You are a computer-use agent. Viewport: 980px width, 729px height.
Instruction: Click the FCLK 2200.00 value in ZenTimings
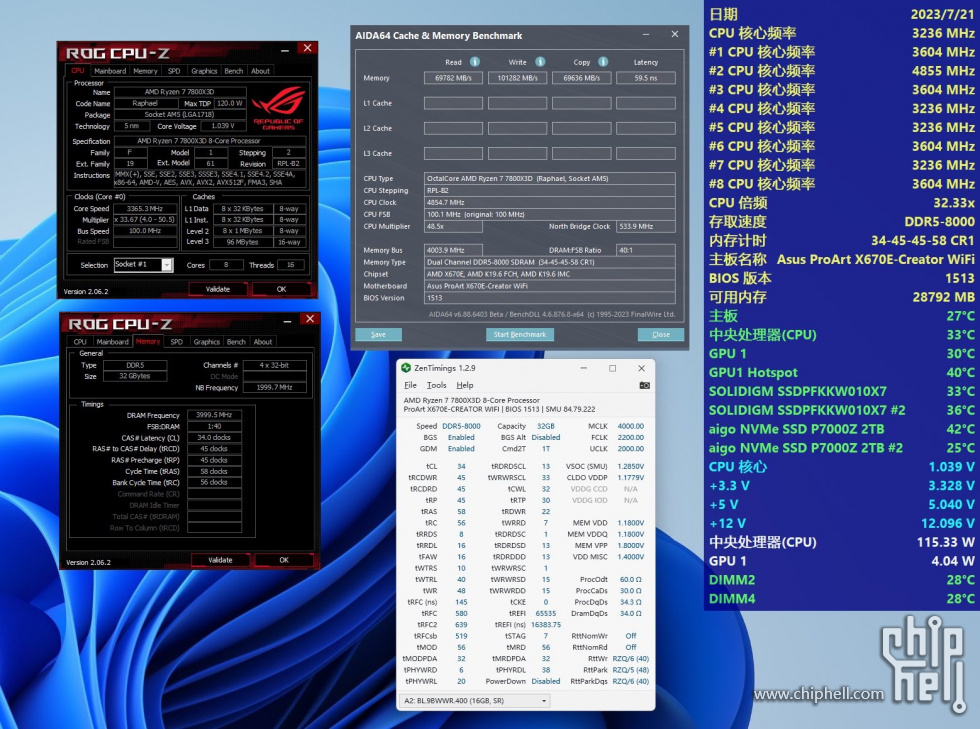(631, 438)
